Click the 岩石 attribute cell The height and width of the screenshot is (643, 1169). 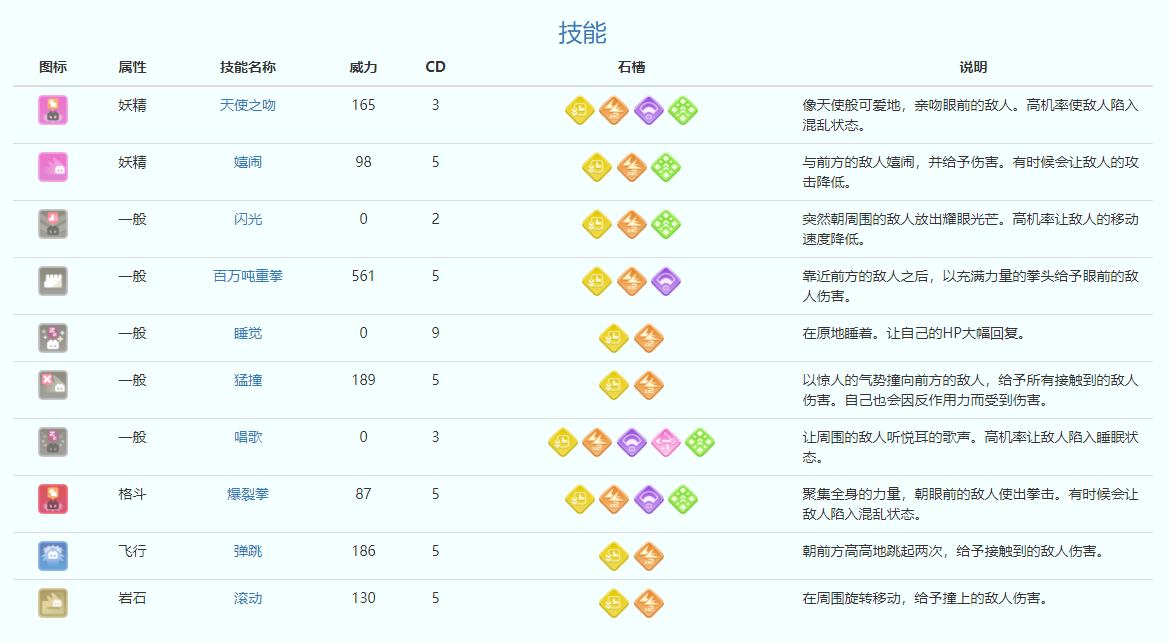click(132, 598)
